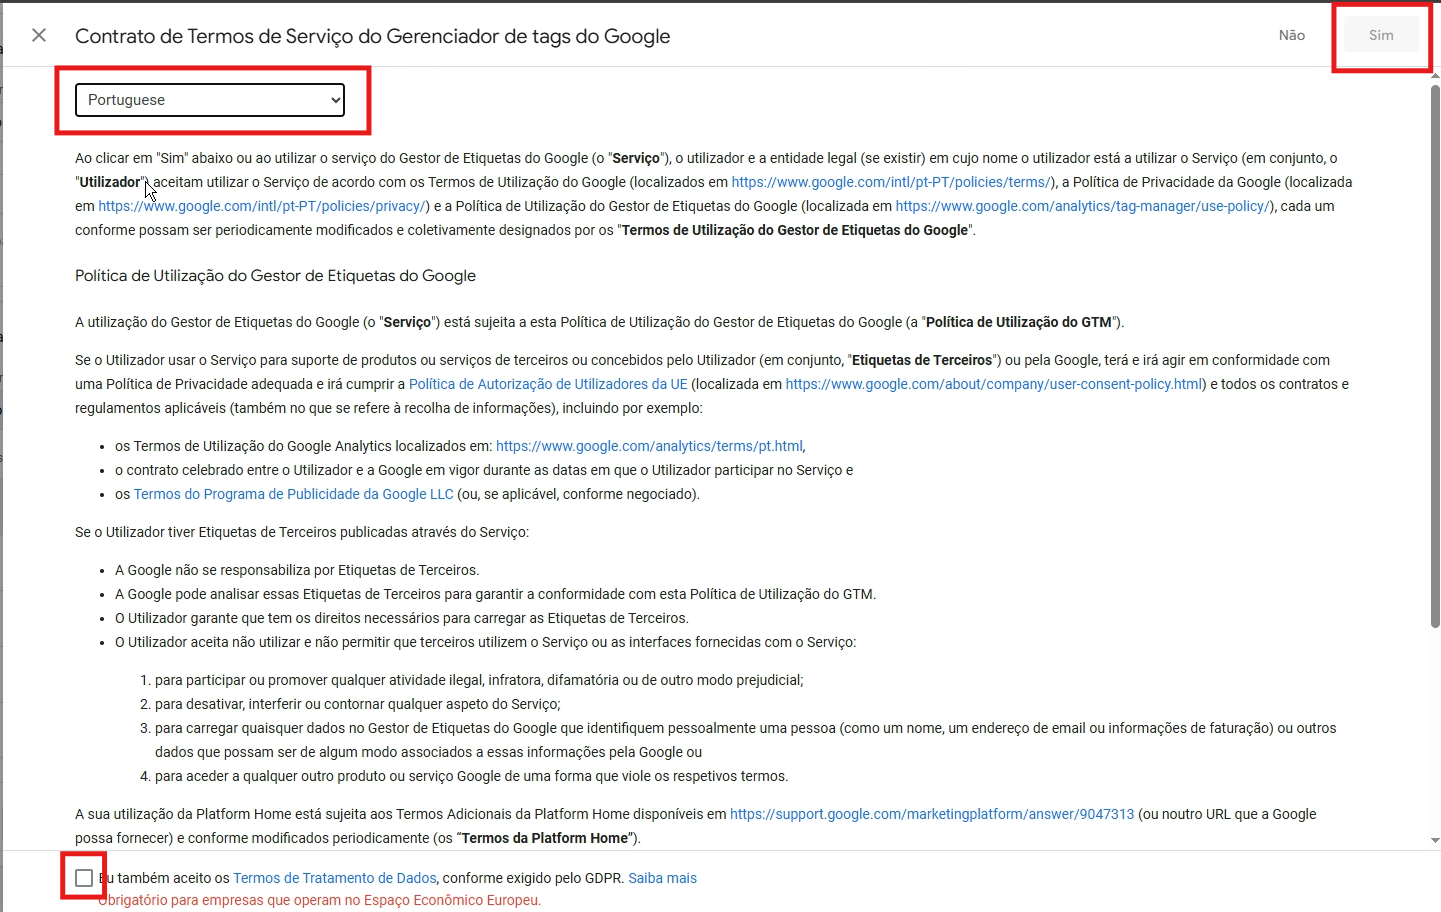Open the user-consent-policy.html URL link

[994, 384]
